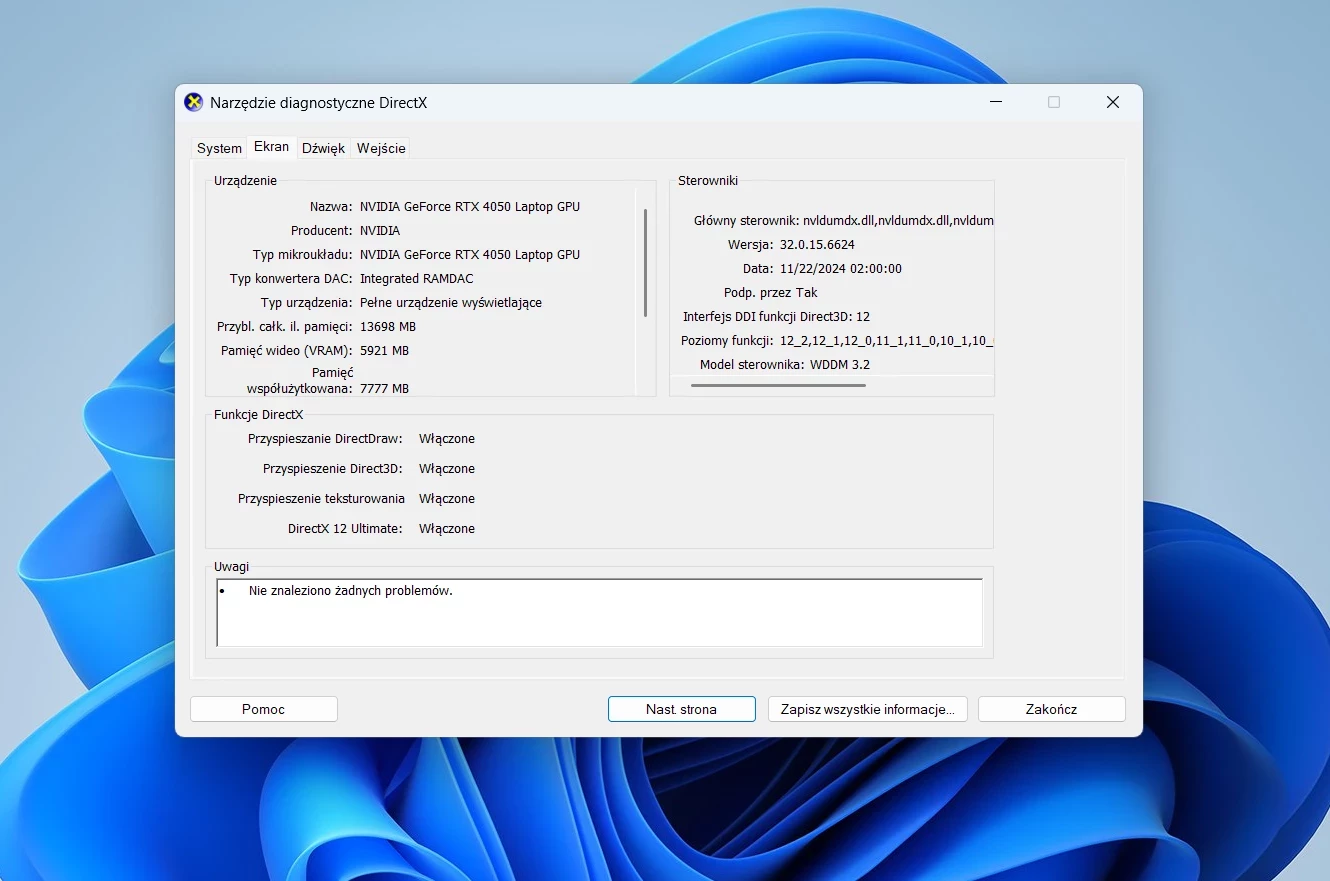Image resolution: width=1330 pixels, height=881 pixels.
Task: Click Zapisz wszystkie informacje button
Action: coord(867,709)
